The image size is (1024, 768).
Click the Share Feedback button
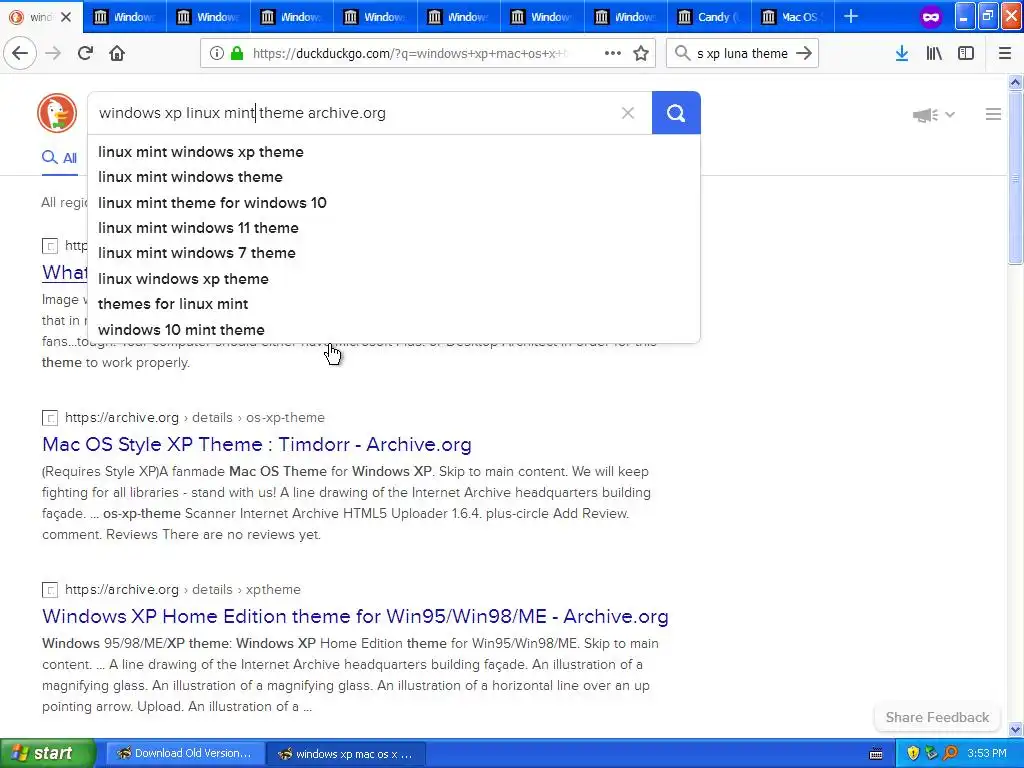click(x=937, y=717)
